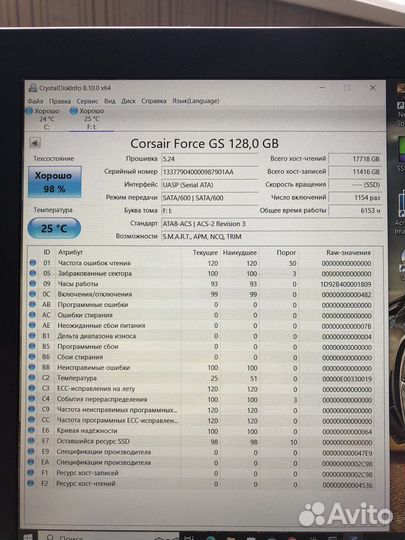
Task: Click status dot of B5 Программные сбои
Action: click(32, 346)
